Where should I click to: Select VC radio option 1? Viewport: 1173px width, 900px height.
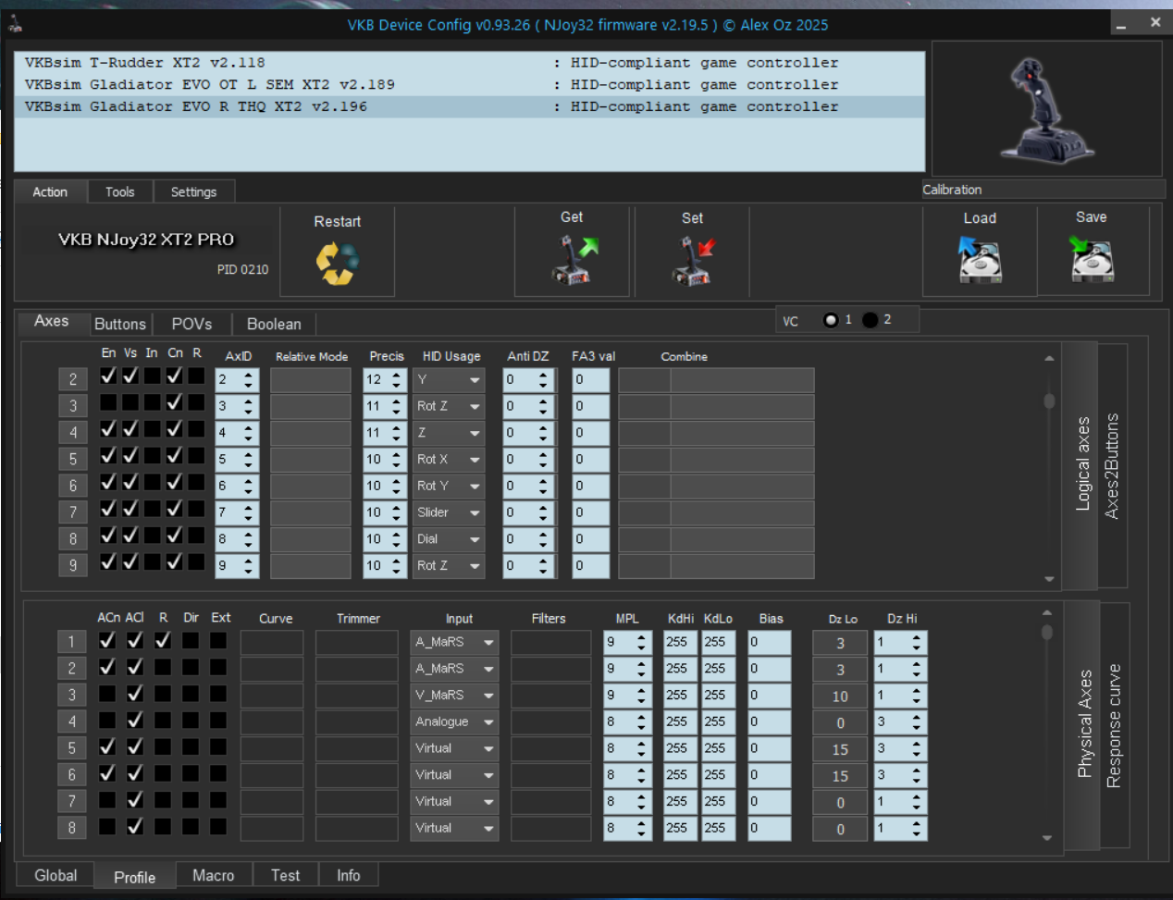pyautogui.click(x=830, y=320)
